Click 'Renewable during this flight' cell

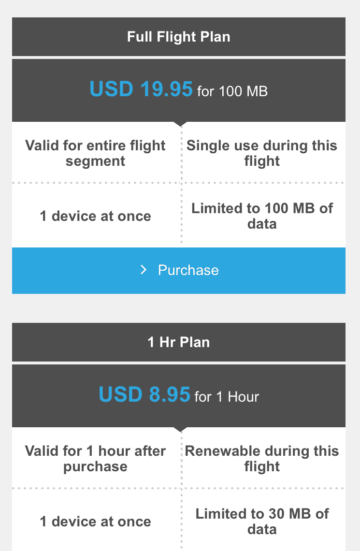click(262, 459)
